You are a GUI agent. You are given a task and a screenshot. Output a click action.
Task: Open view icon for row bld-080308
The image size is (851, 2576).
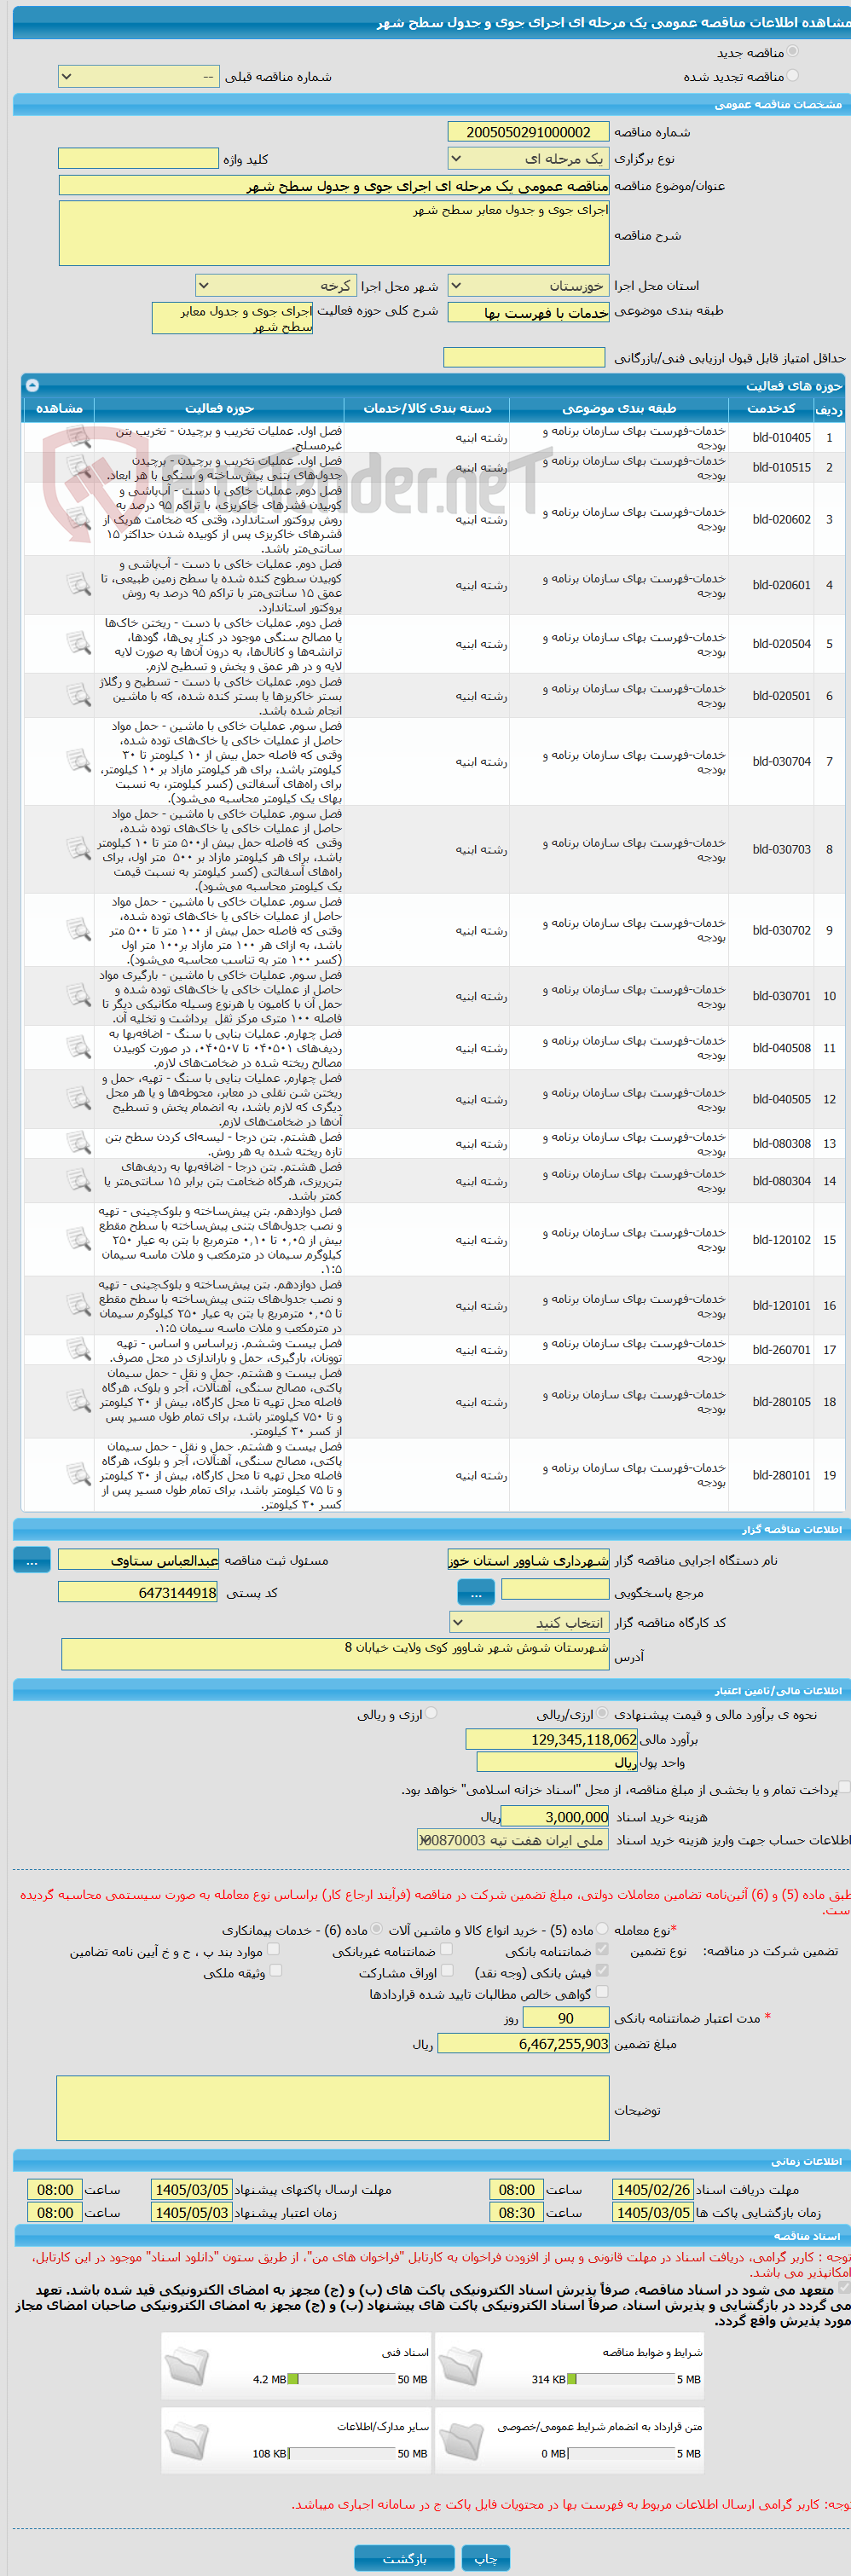[78, 1144]
